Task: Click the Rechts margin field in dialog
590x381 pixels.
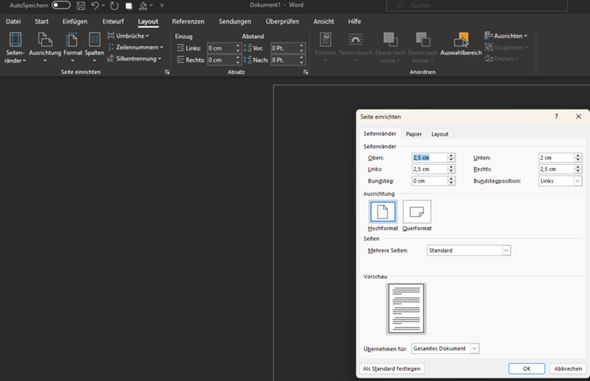Action: pos(556,169)
